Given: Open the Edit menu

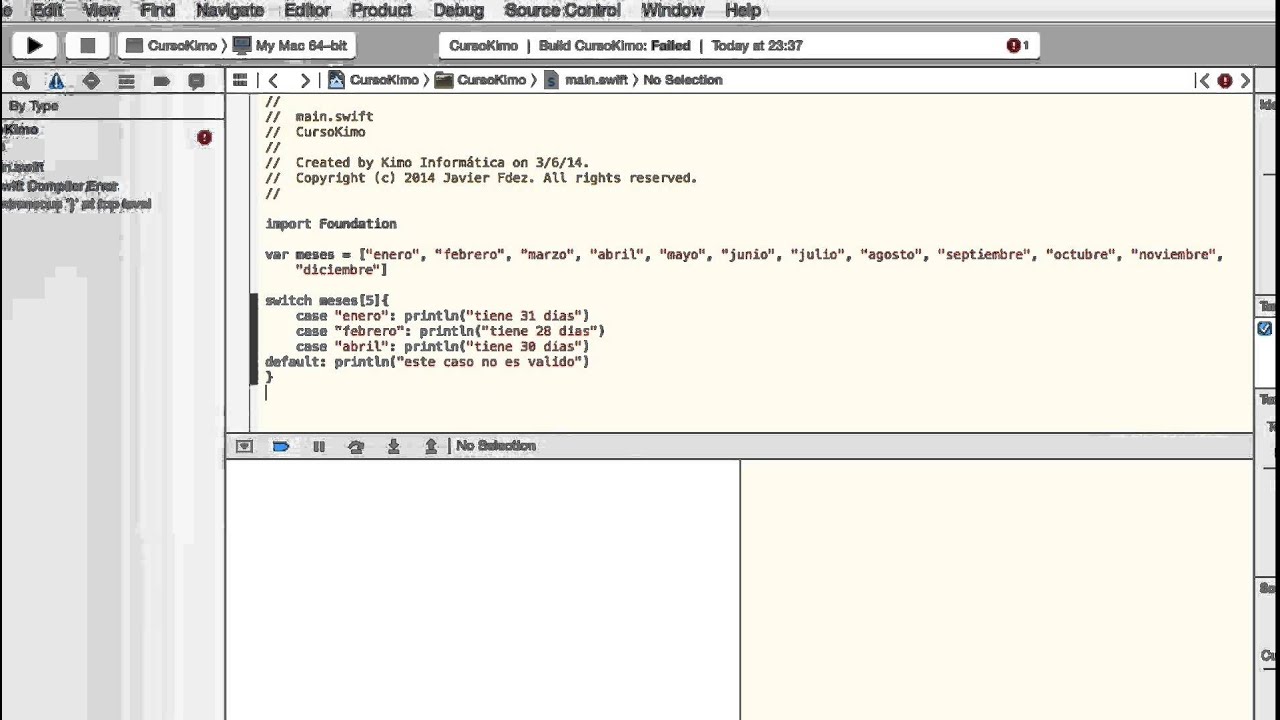Looking at the screenshot, I should click(48, 10).
